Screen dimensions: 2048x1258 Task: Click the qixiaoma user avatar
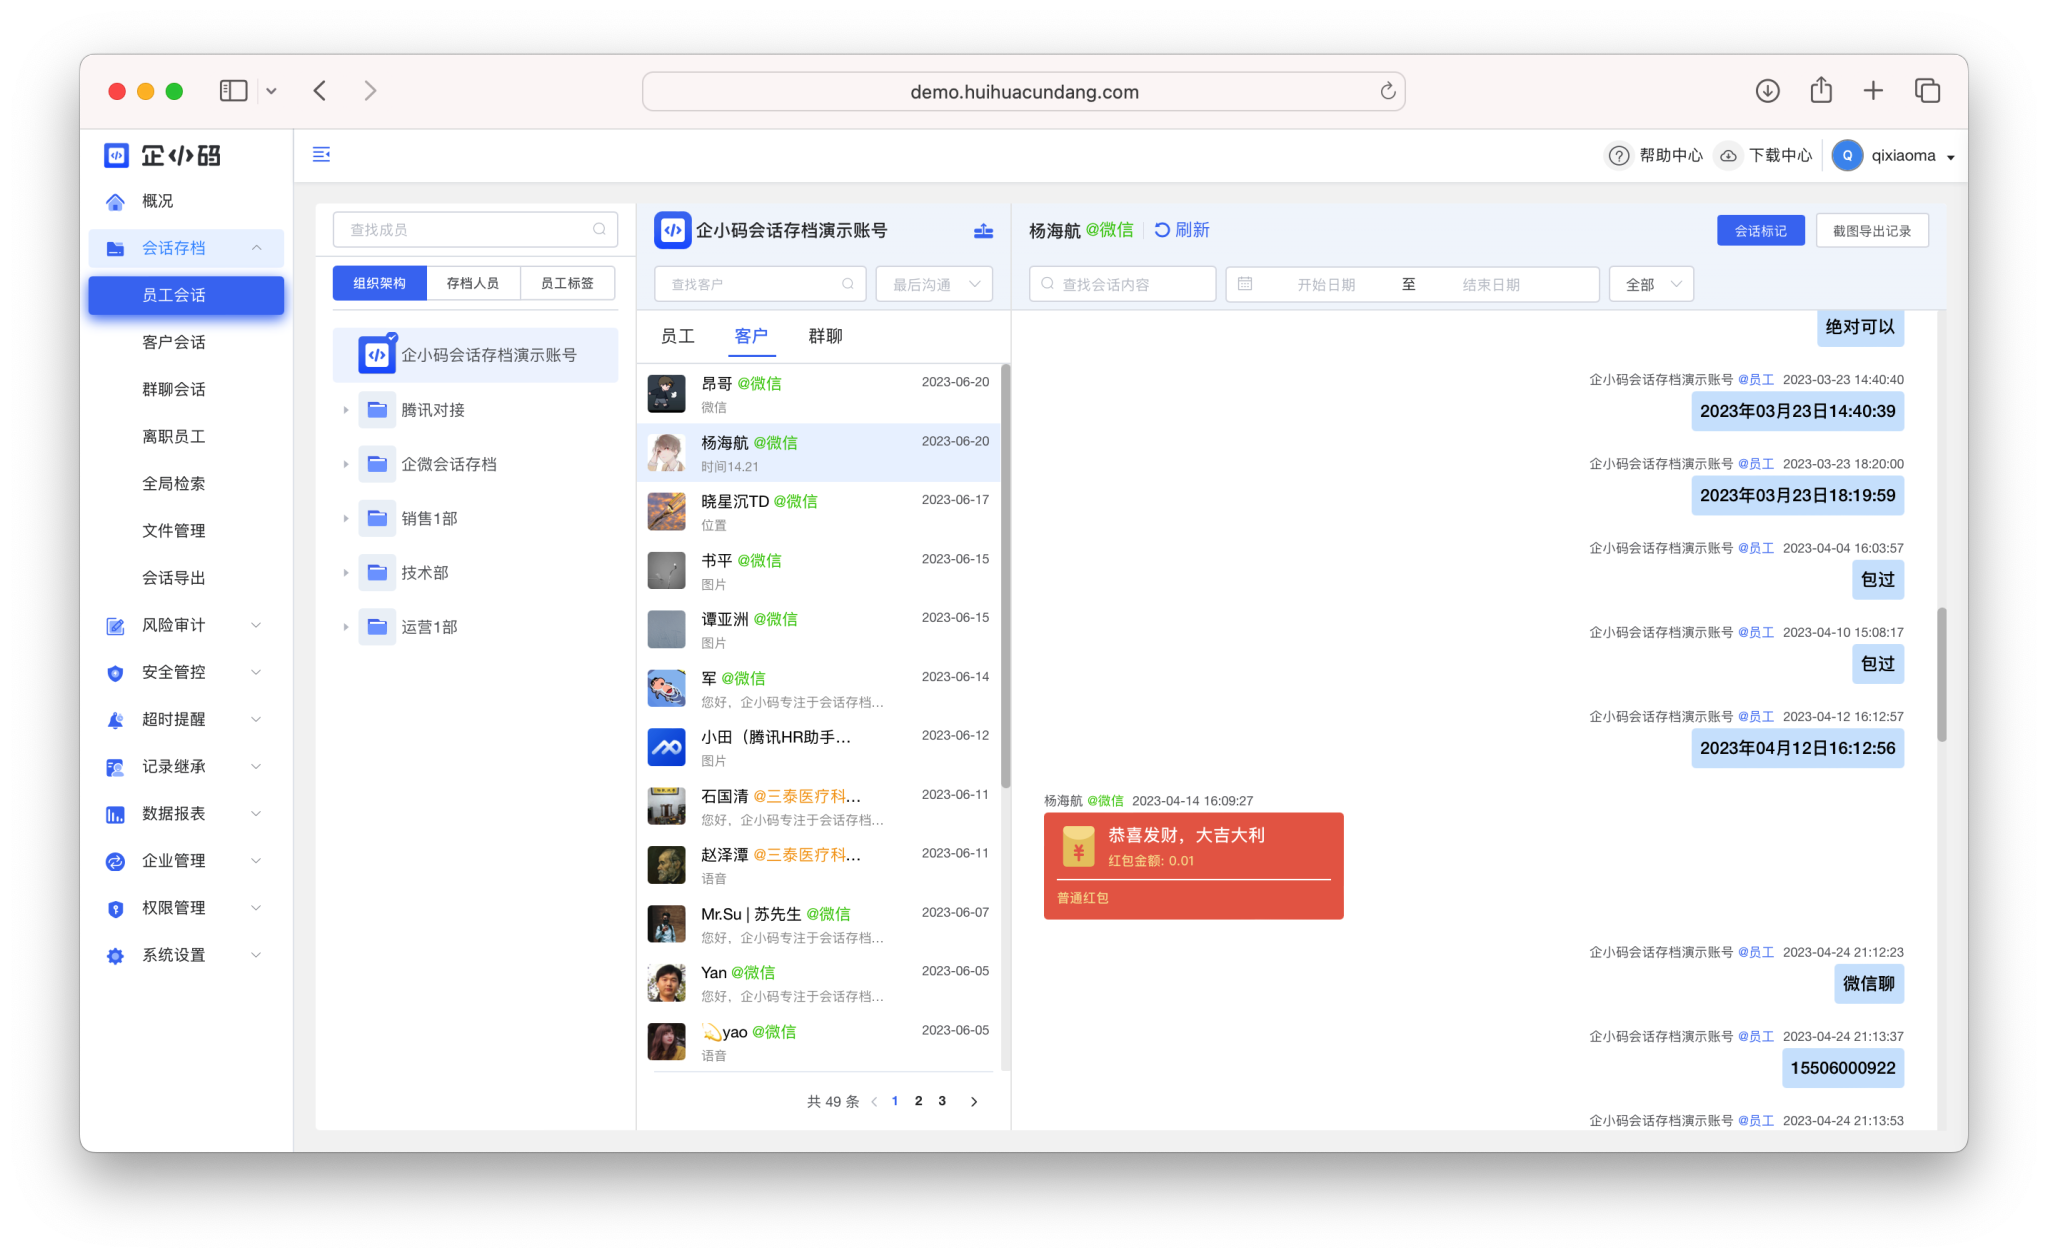click(x=1847, y=156)
